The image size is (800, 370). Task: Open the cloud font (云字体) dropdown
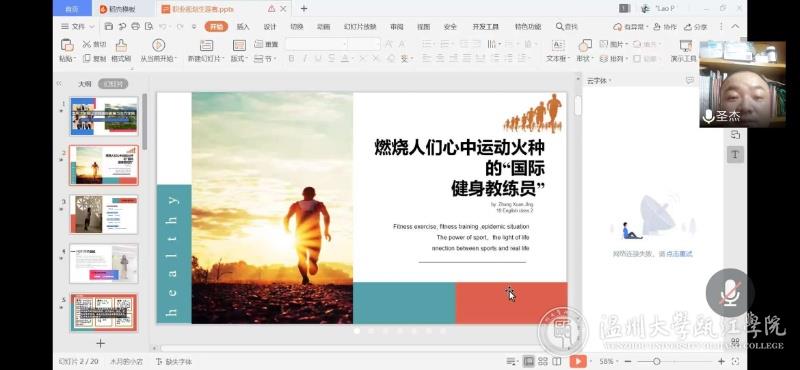(x=599, y=81)
